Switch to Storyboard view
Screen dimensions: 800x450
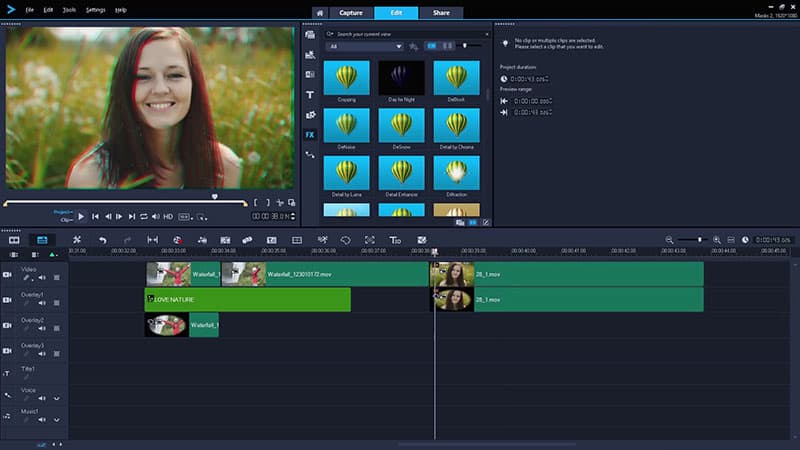(14, 240)
